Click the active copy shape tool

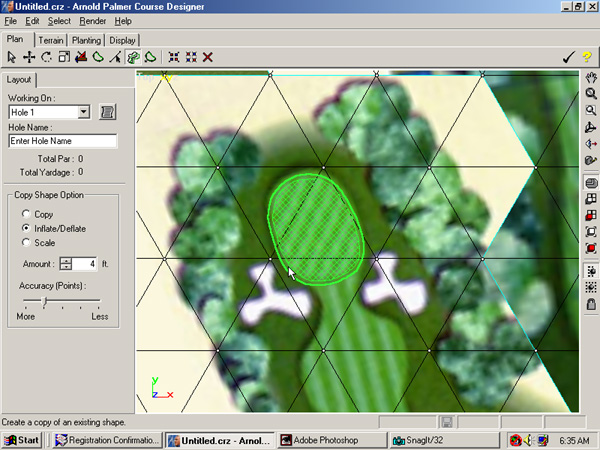tap(133, 57)
